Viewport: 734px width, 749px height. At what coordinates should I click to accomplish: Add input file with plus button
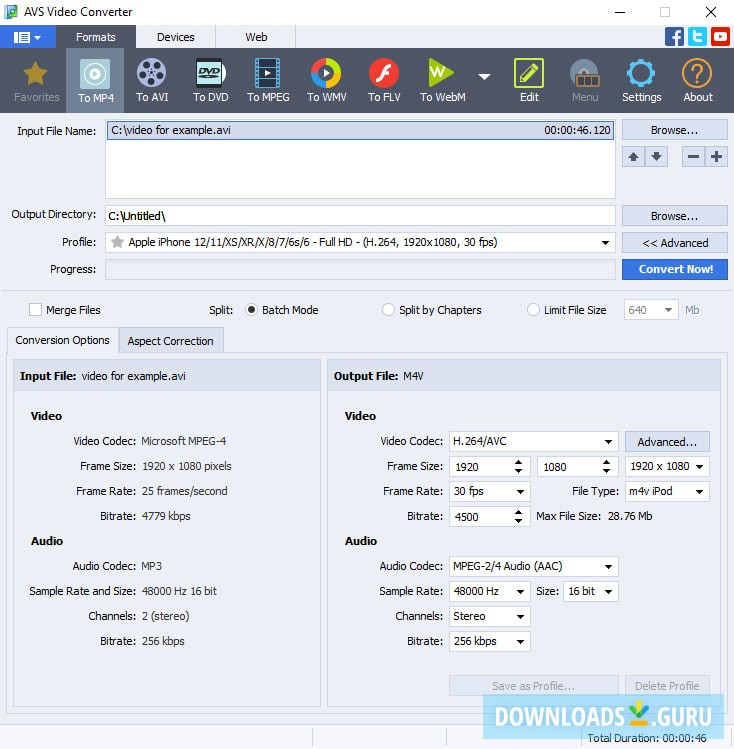(716, 157)
